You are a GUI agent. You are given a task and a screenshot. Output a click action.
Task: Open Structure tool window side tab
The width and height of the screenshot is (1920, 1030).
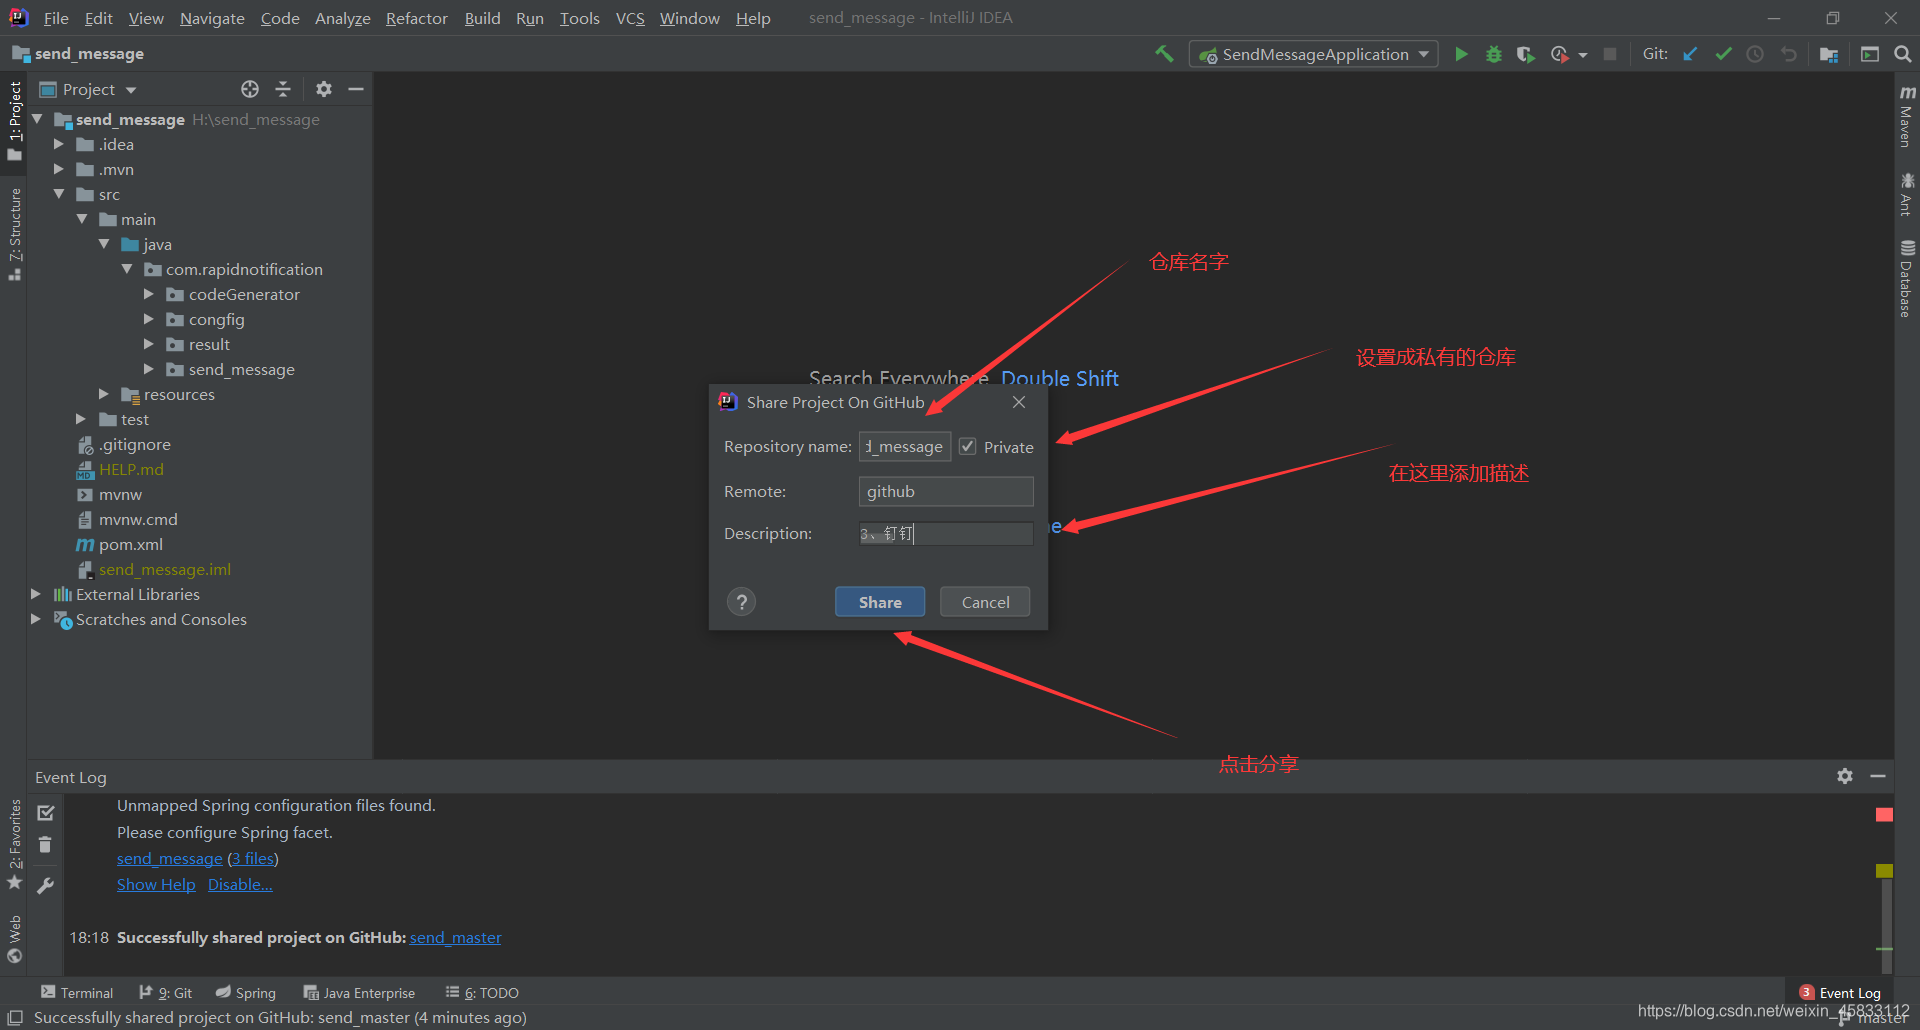coord(14,233)
